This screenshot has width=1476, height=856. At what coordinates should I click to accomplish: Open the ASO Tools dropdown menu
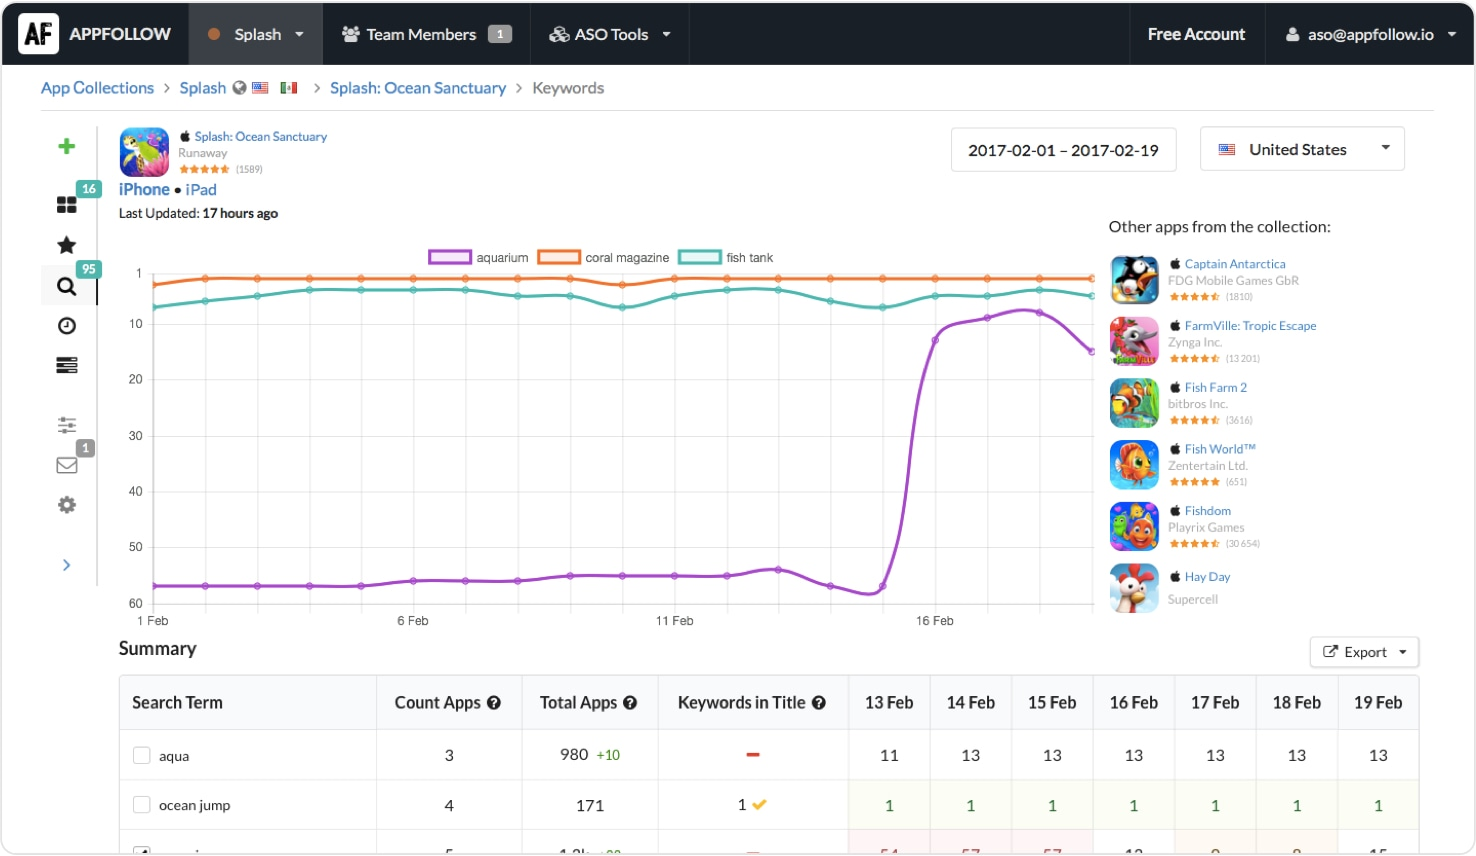[x=610, y=34]
